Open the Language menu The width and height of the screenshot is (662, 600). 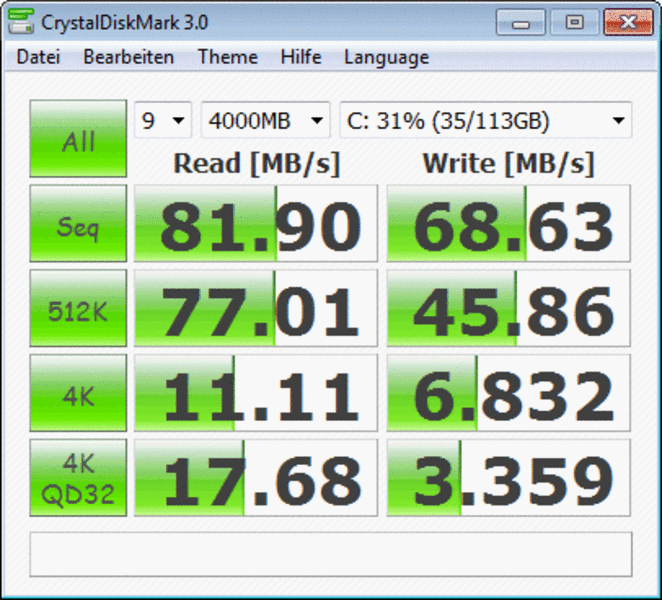click(x=386, y=58)
